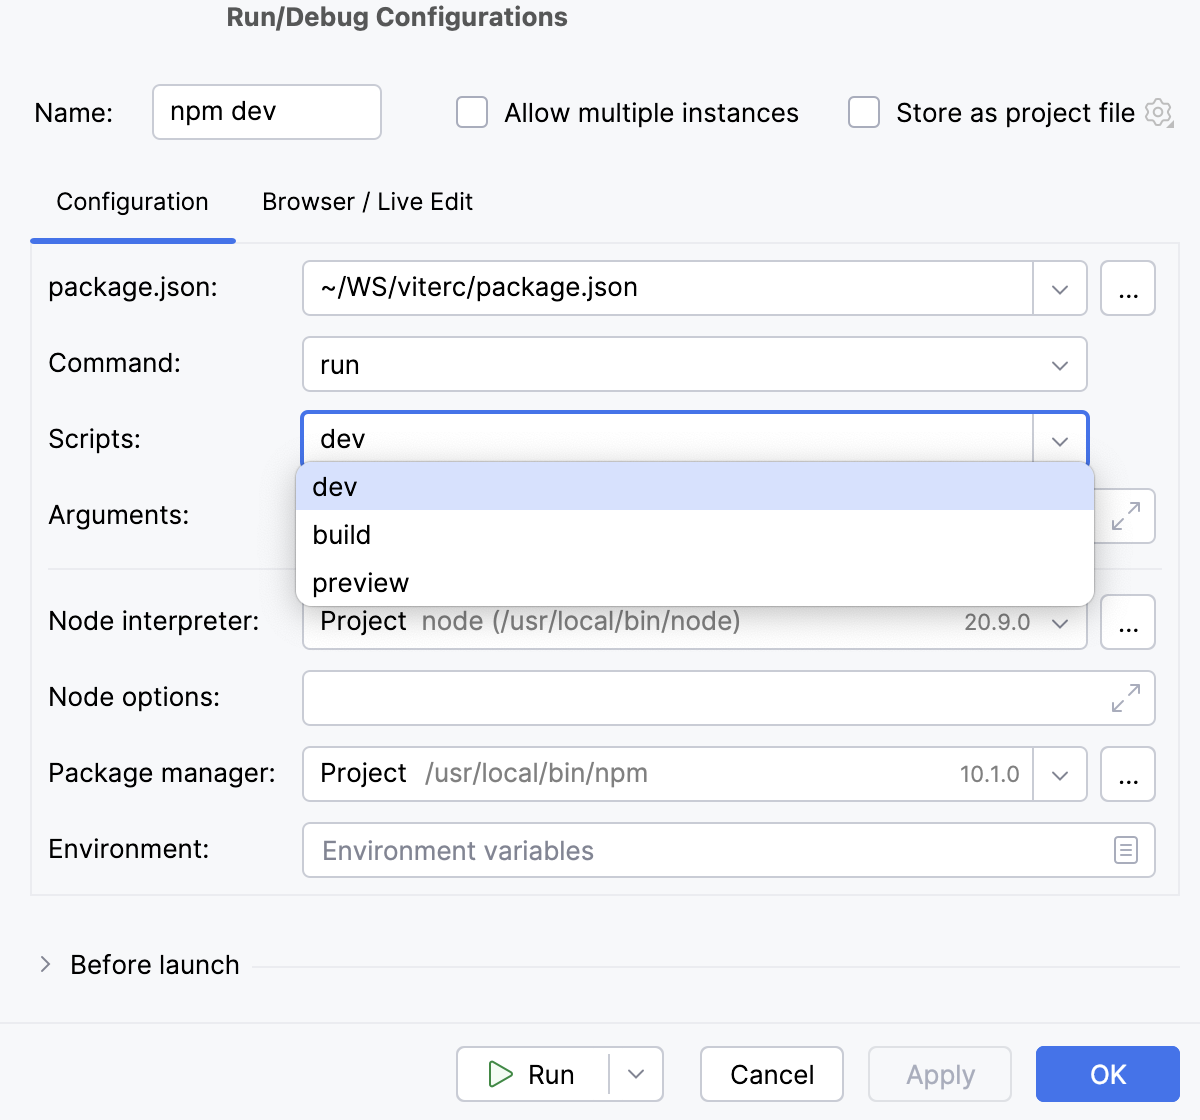
Task: Switch to the Browser / Live Edit tab
Action: [367, 202]
